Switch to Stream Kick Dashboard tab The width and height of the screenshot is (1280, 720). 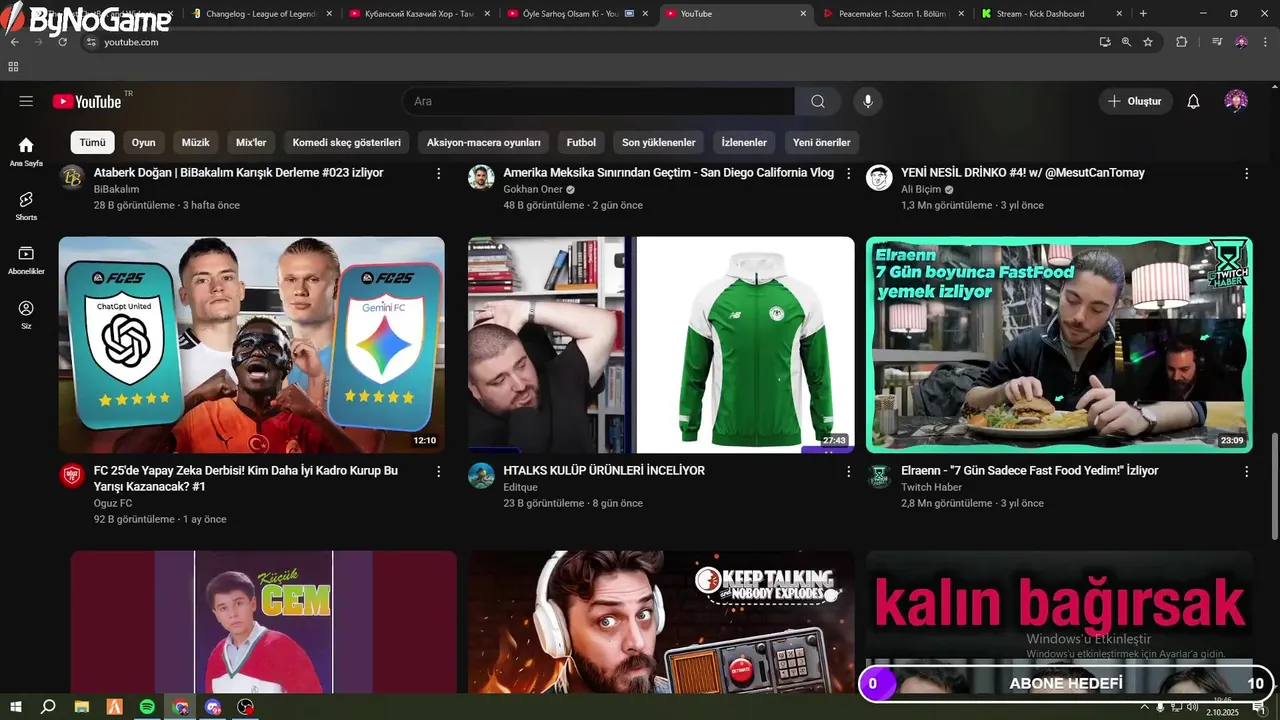(1052, 14)
